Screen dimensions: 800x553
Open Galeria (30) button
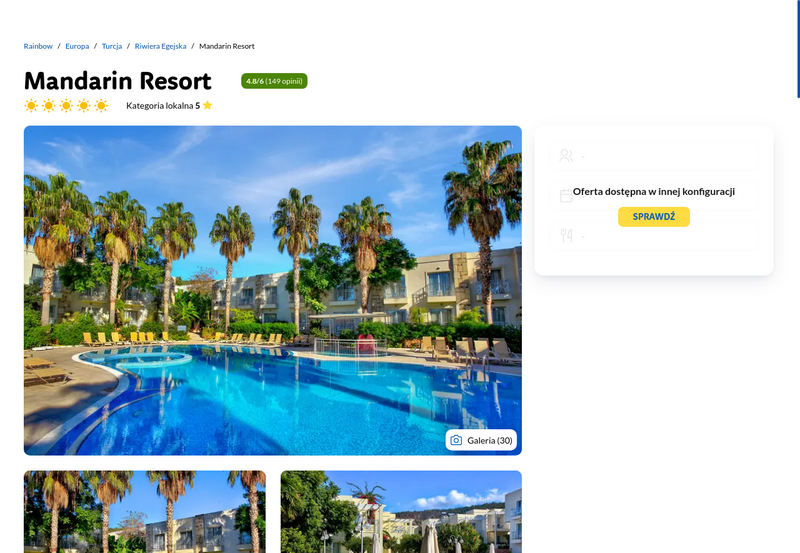point(481,440)
